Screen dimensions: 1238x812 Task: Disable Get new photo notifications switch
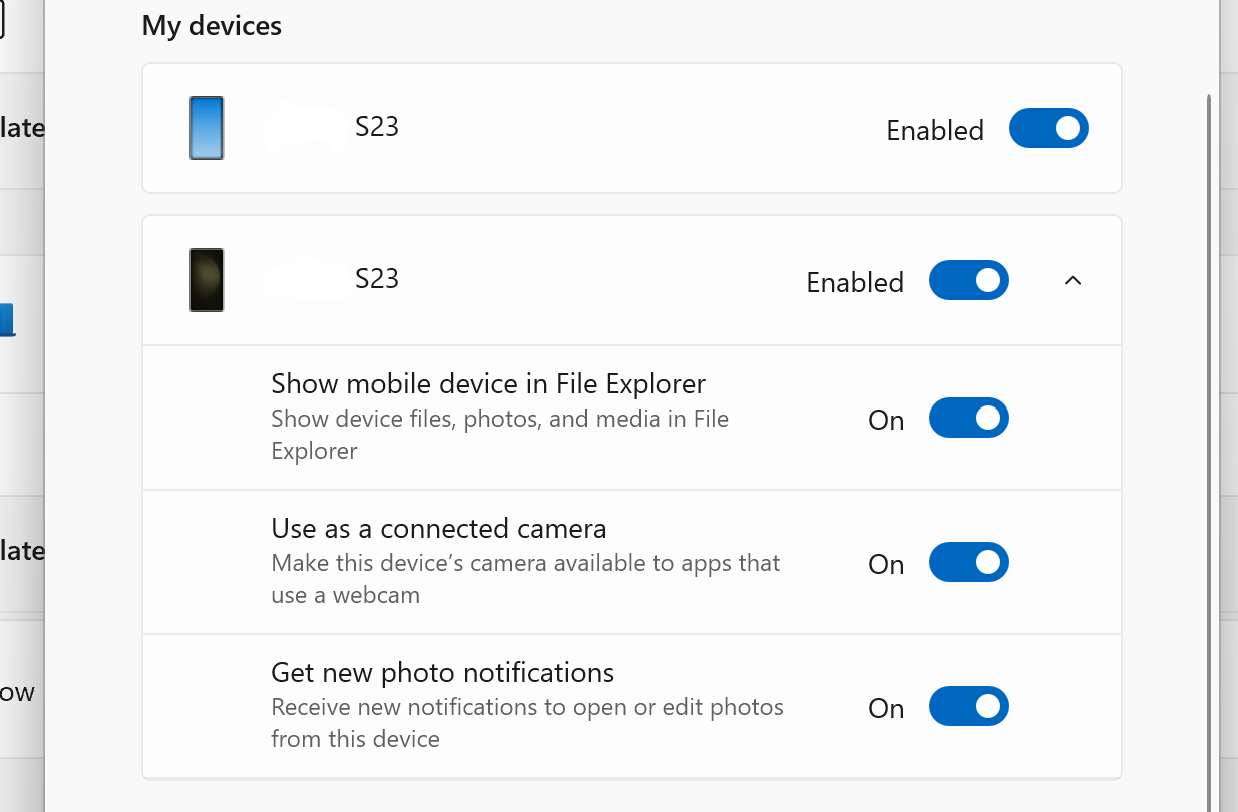tap(968, 707)
